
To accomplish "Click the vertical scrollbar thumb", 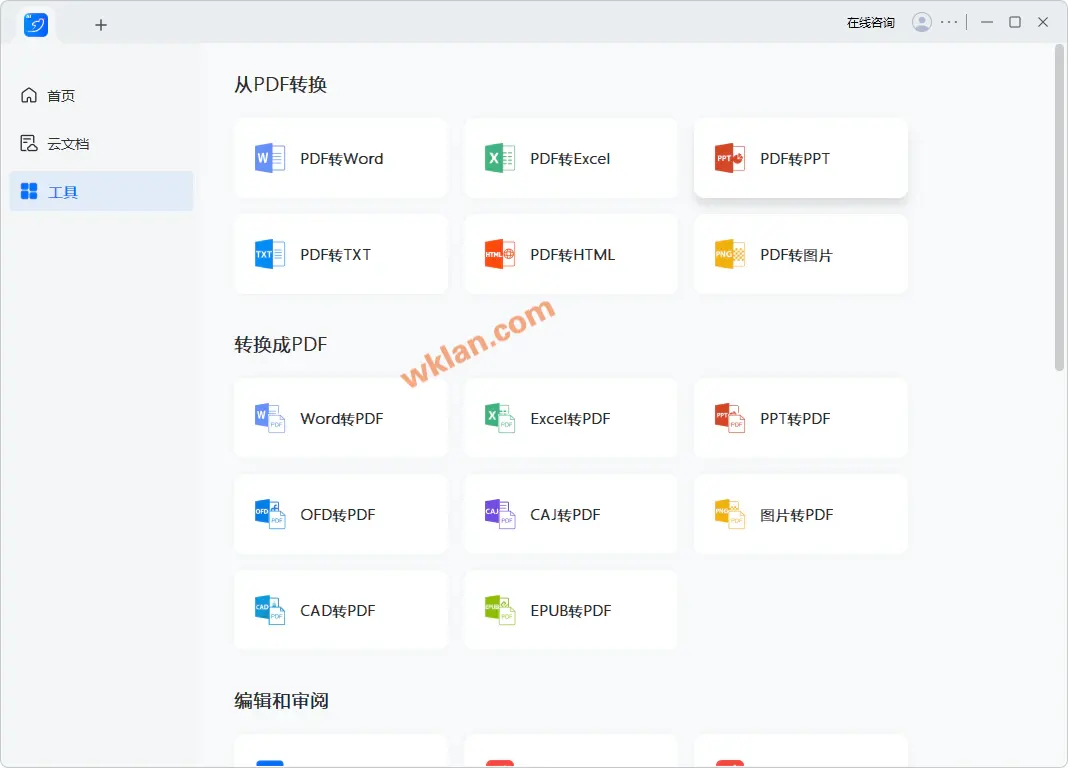I will point(1059,208).
